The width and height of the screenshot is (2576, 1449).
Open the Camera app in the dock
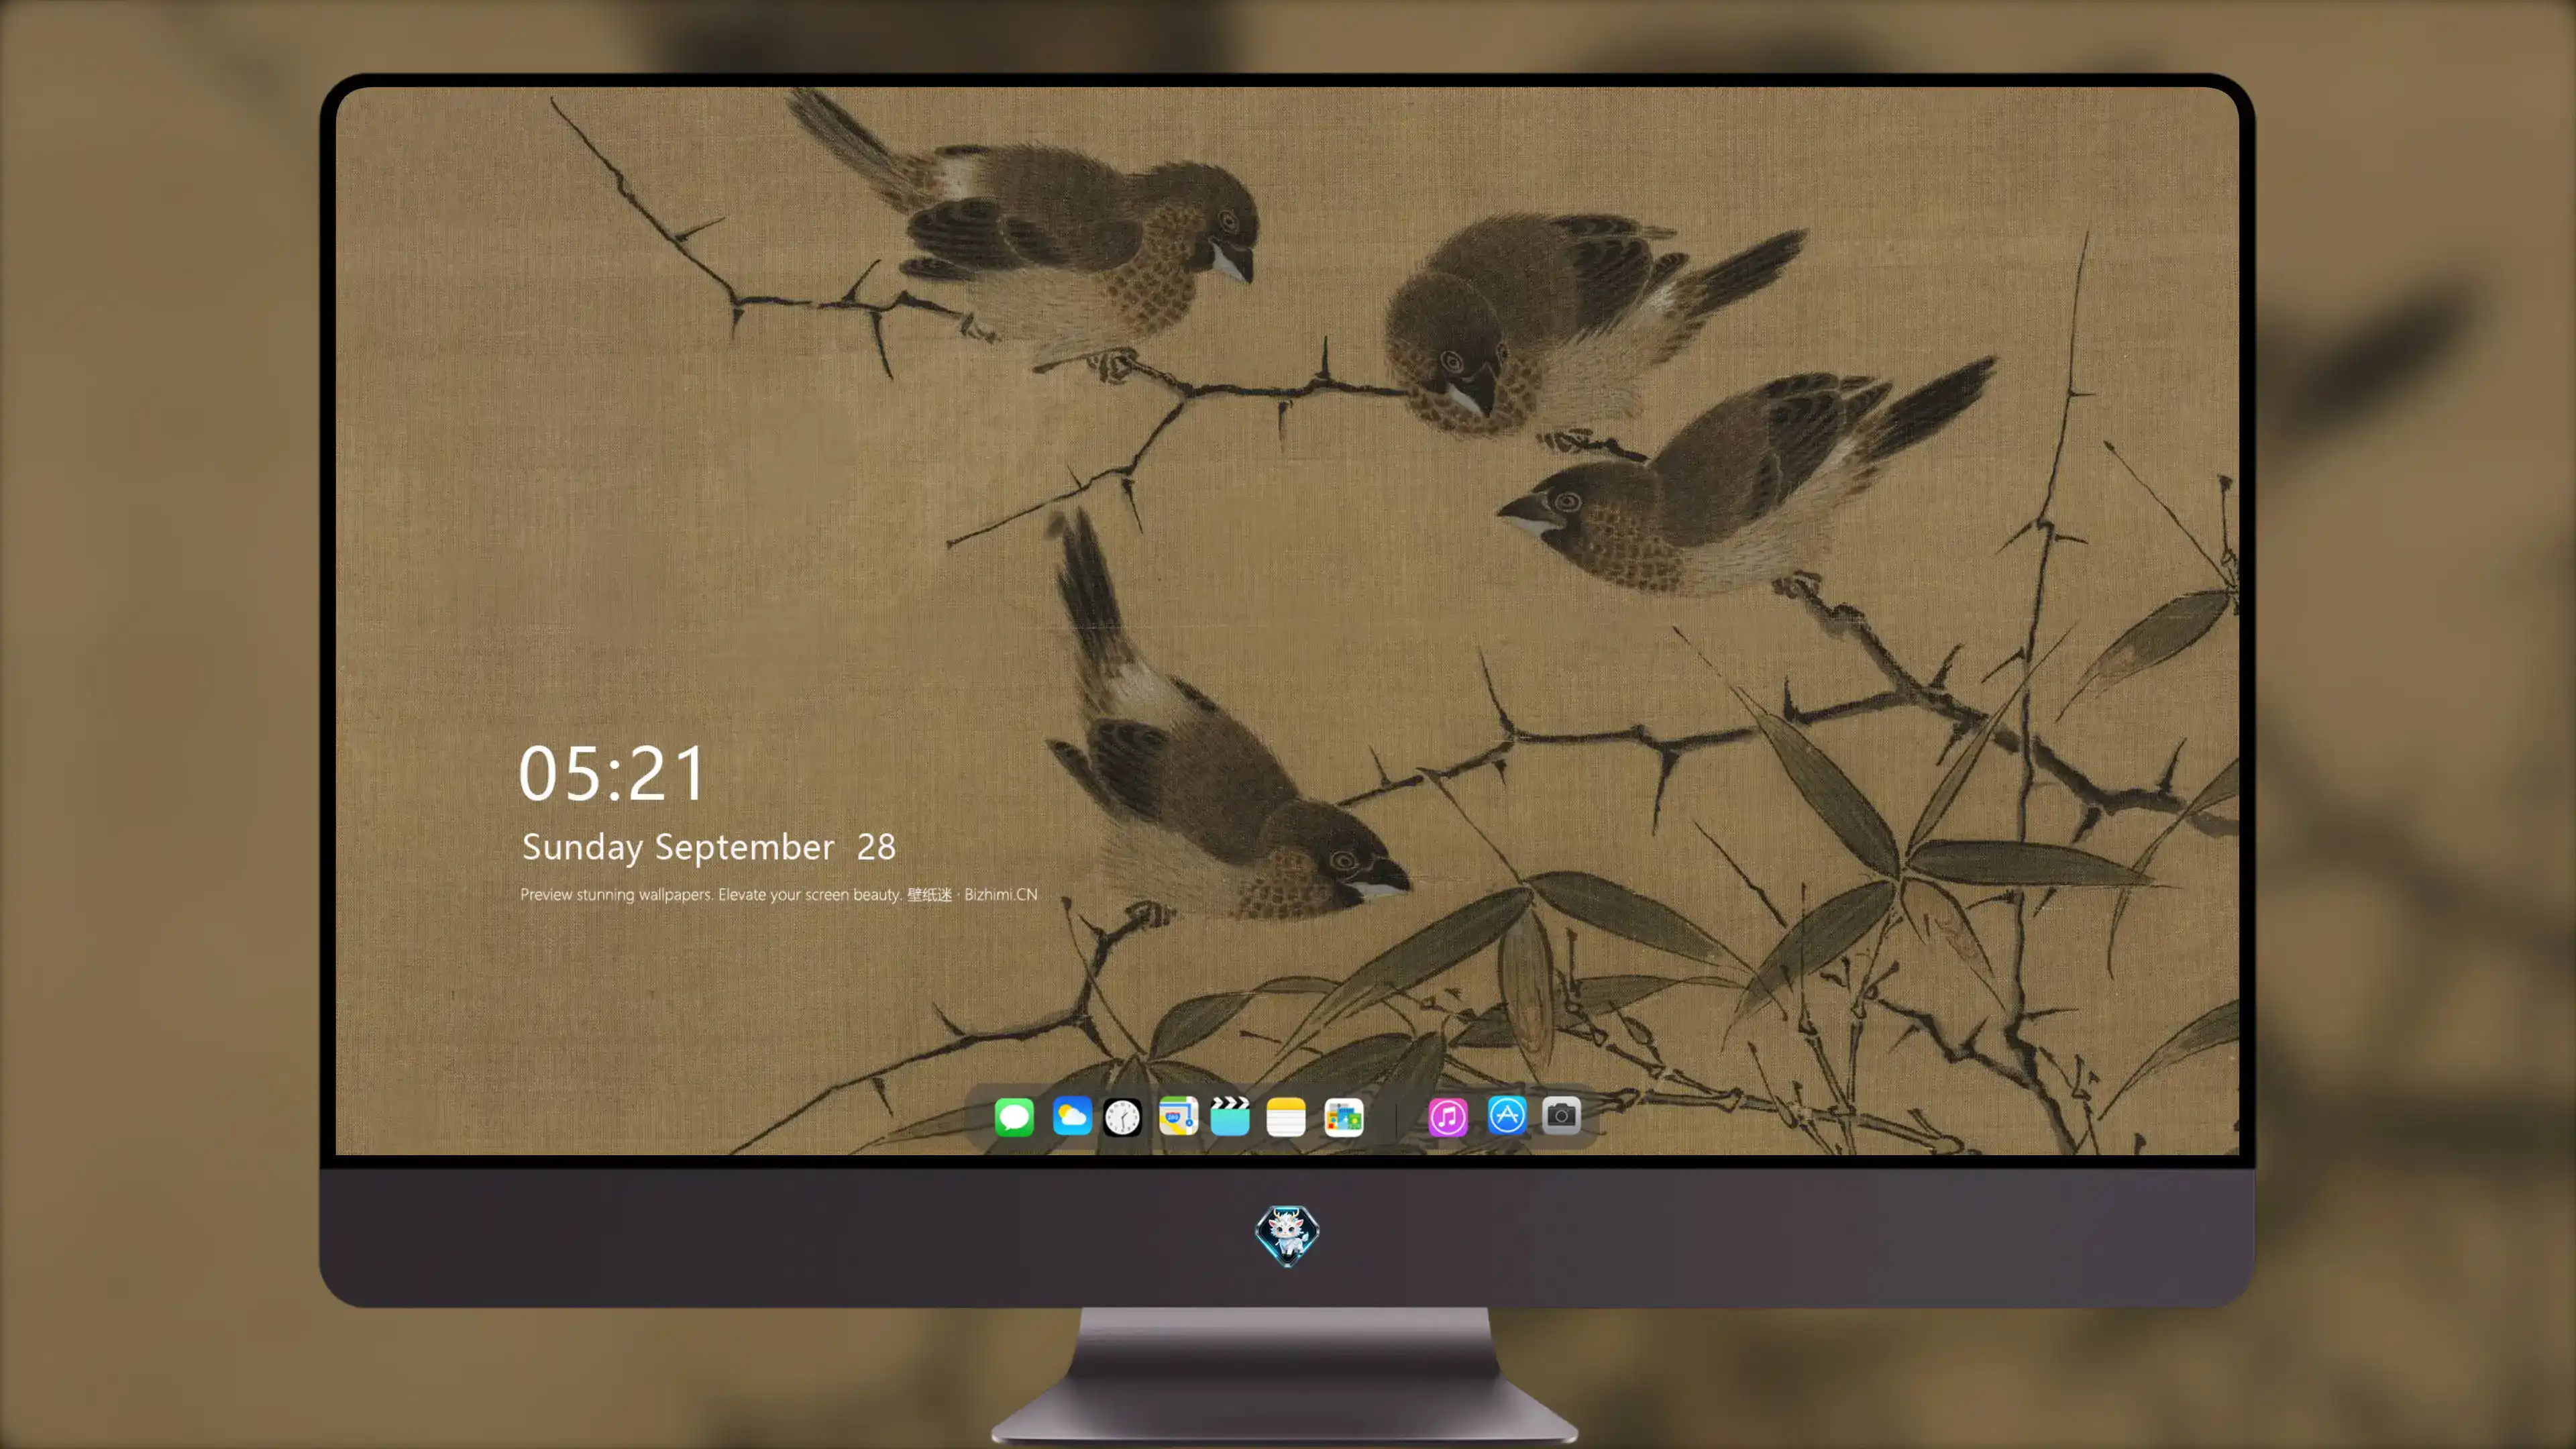1561,1116
